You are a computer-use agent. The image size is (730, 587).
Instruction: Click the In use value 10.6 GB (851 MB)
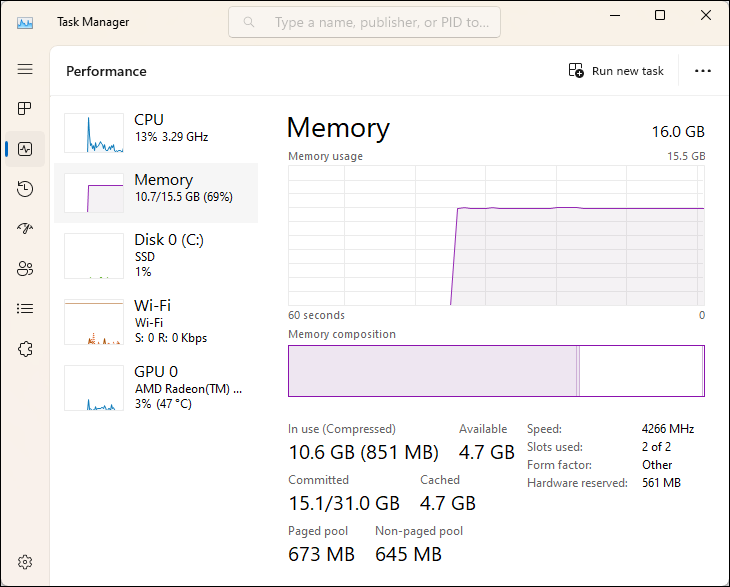364,452
